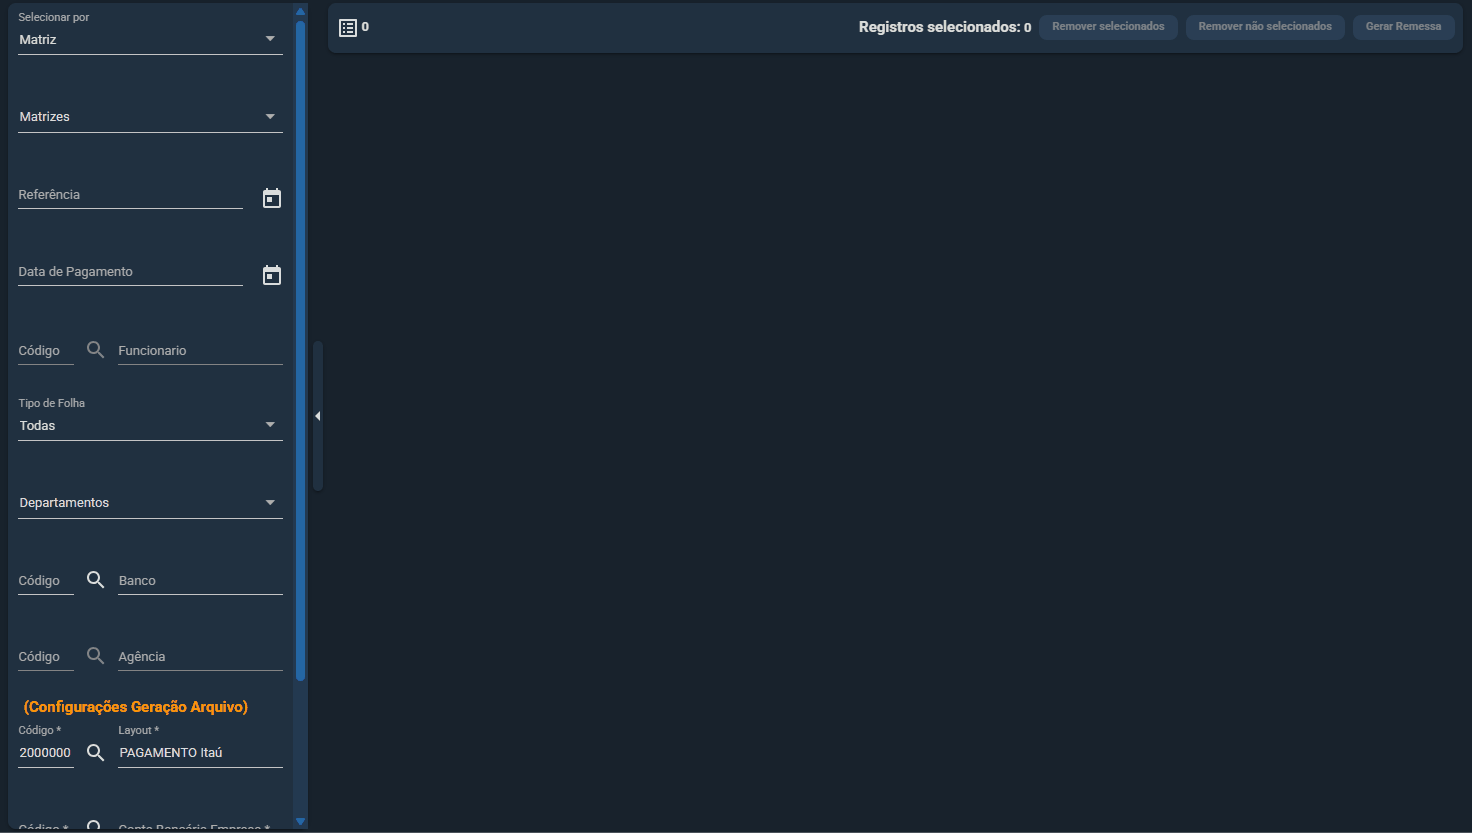Click the Registros selecionados counter text

[945, 27]
